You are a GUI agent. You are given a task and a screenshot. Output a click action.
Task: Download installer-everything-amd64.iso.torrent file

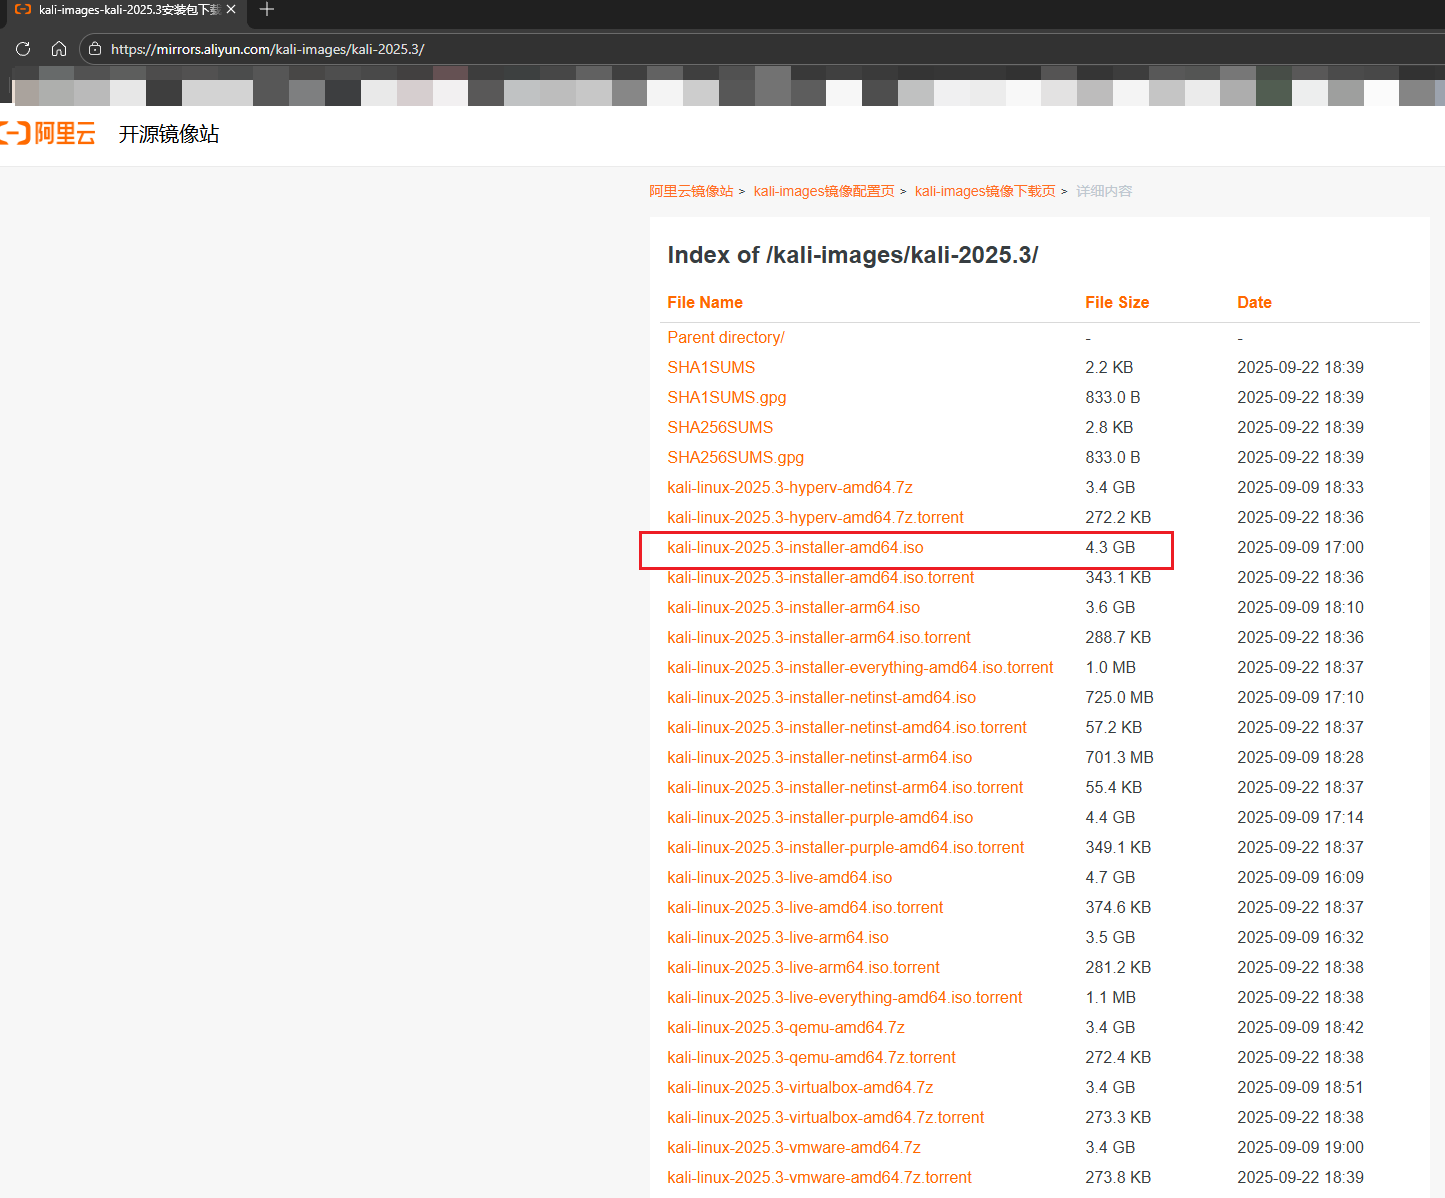click(x=860, y=668)
